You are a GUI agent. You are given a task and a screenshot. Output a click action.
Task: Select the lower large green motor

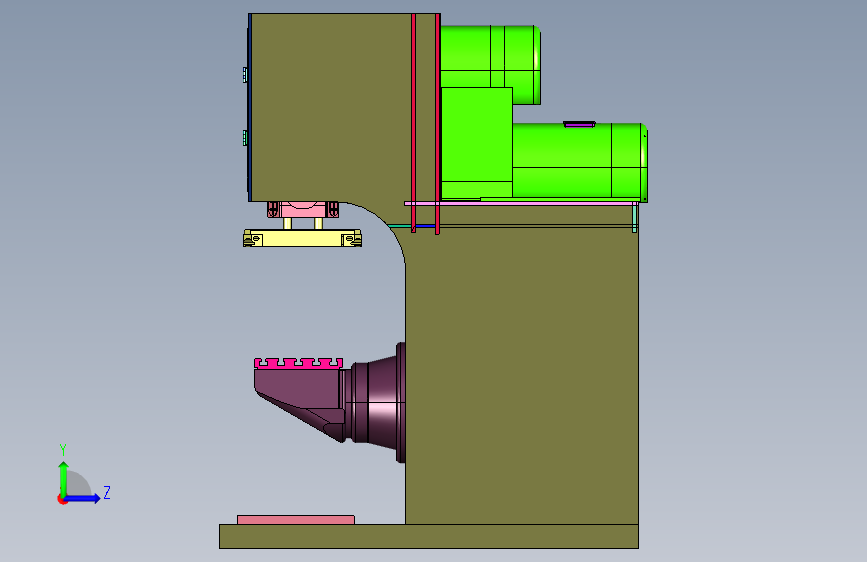(579, 162)
